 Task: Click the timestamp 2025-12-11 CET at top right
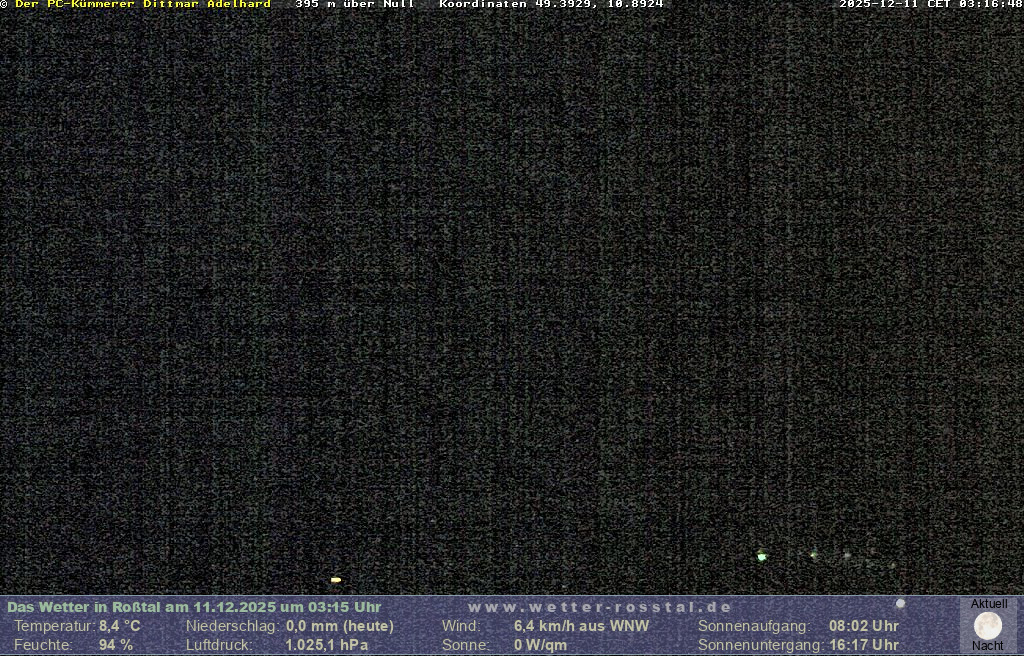[930, 4]
